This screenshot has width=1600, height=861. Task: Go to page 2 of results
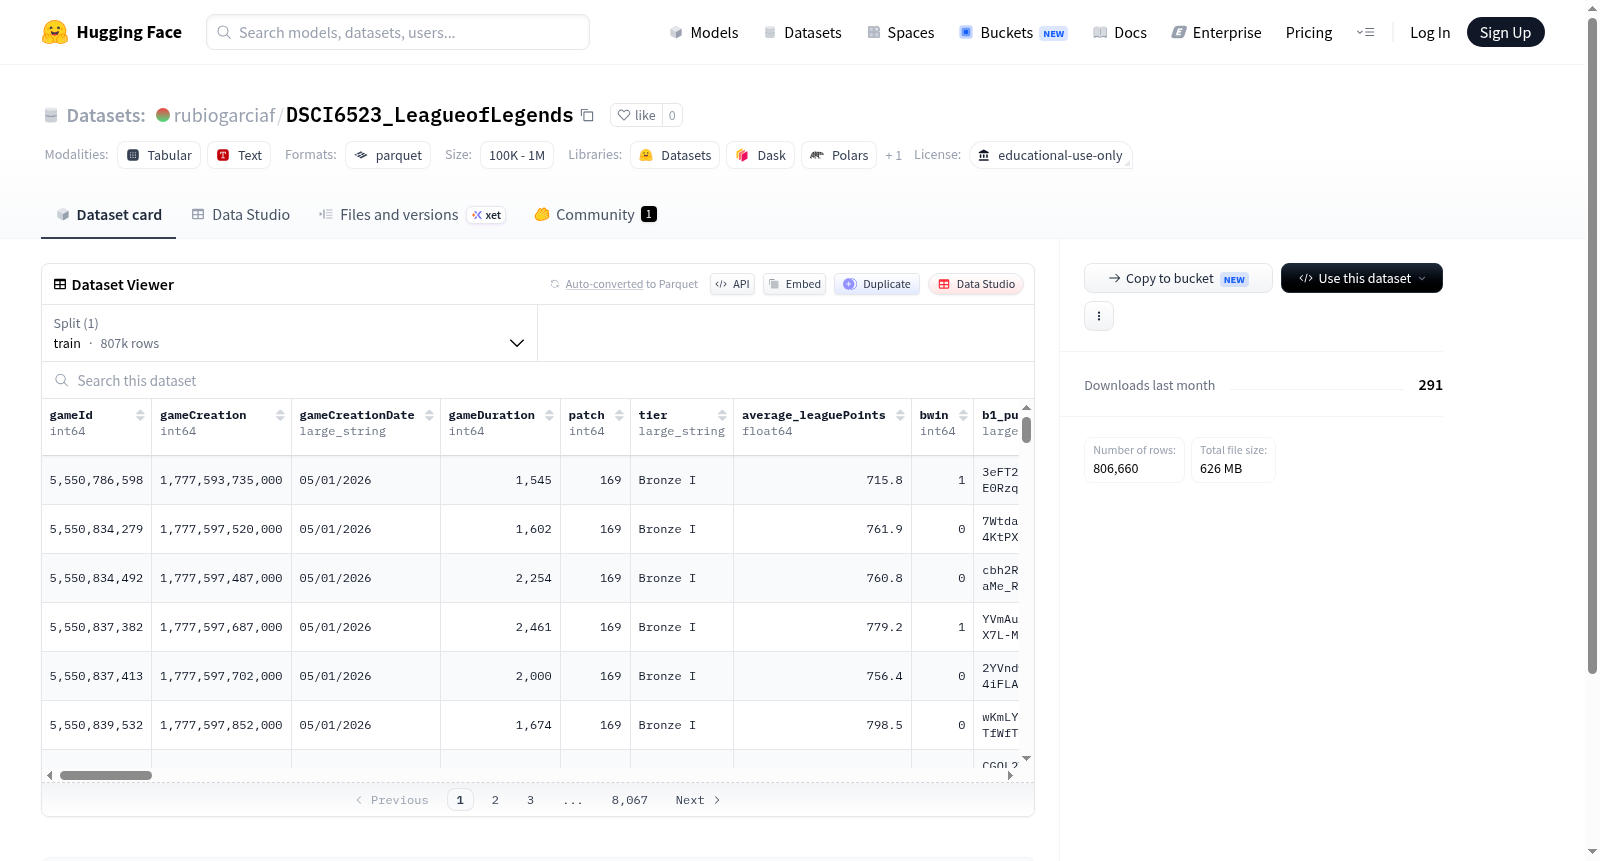coord(495,800)
